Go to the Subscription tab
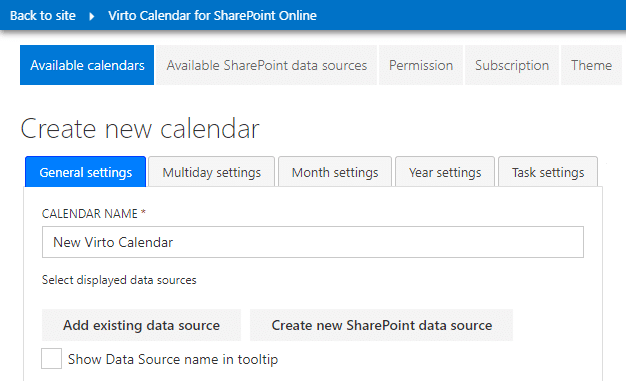The width and height of the screenshot is (626, 381). (x=512, y=65)
